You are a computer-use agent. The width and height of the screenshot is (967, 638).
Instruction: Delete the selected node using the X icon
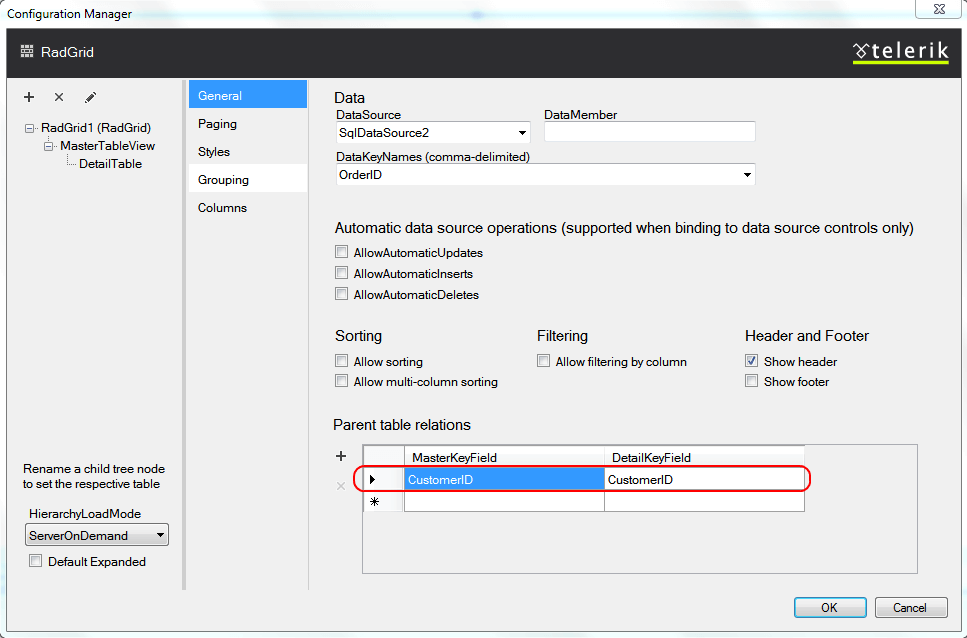click(58, 97)
